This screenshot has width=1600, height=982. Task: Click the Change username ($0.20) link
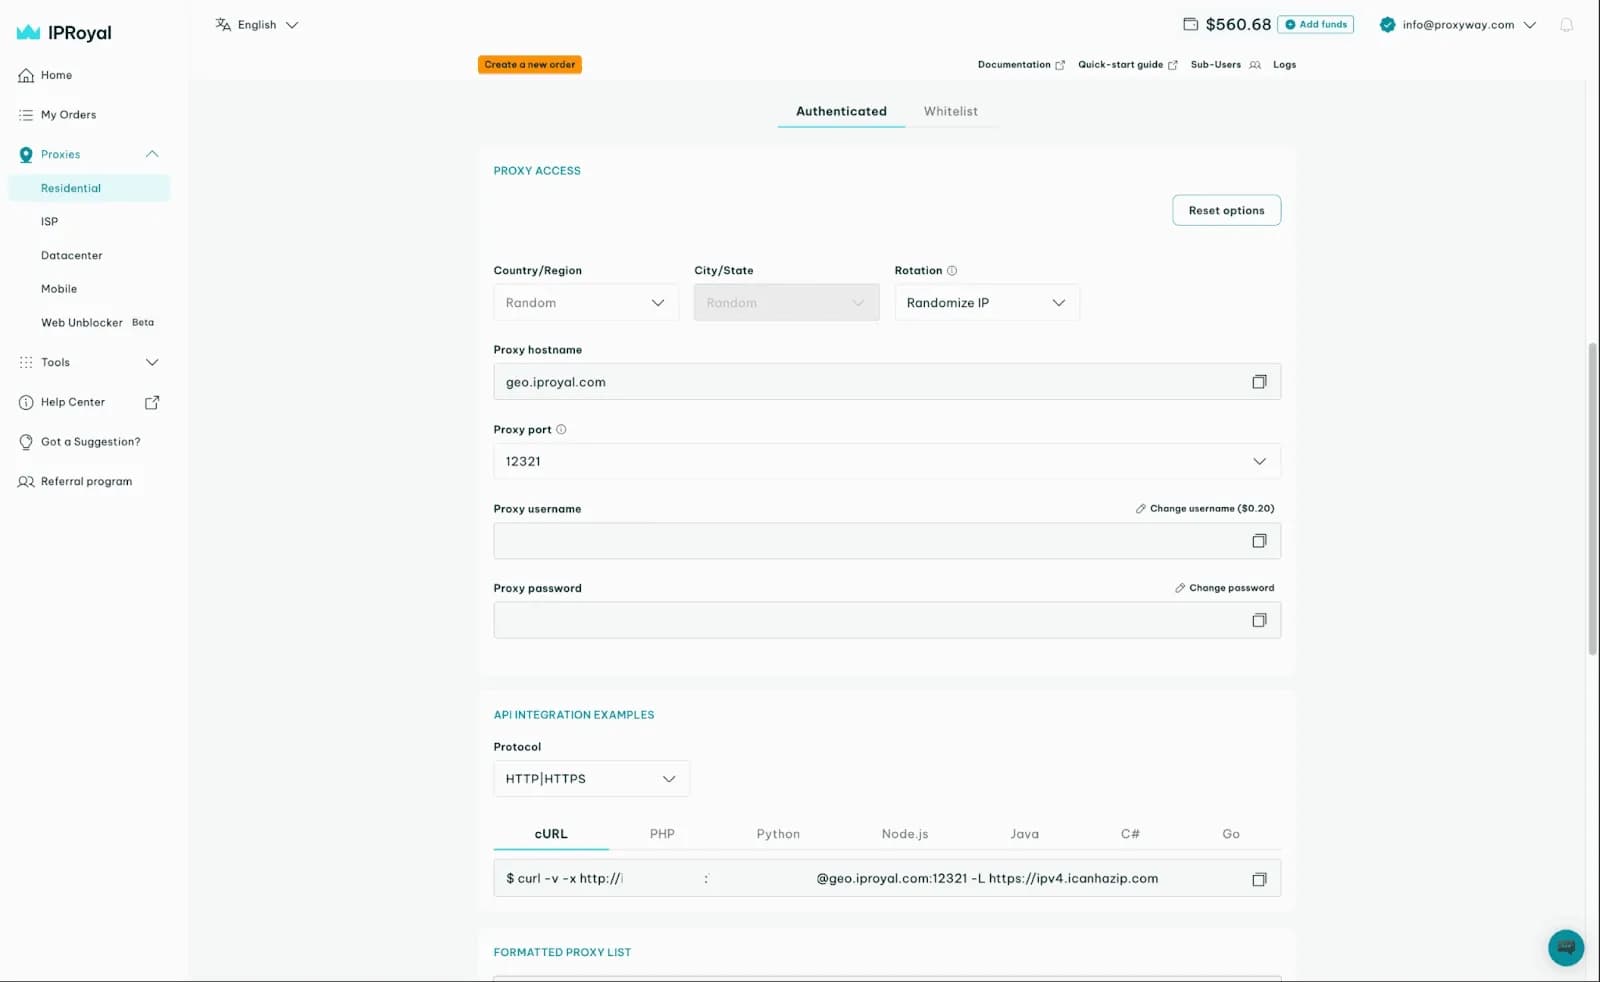coord(1205,508)
